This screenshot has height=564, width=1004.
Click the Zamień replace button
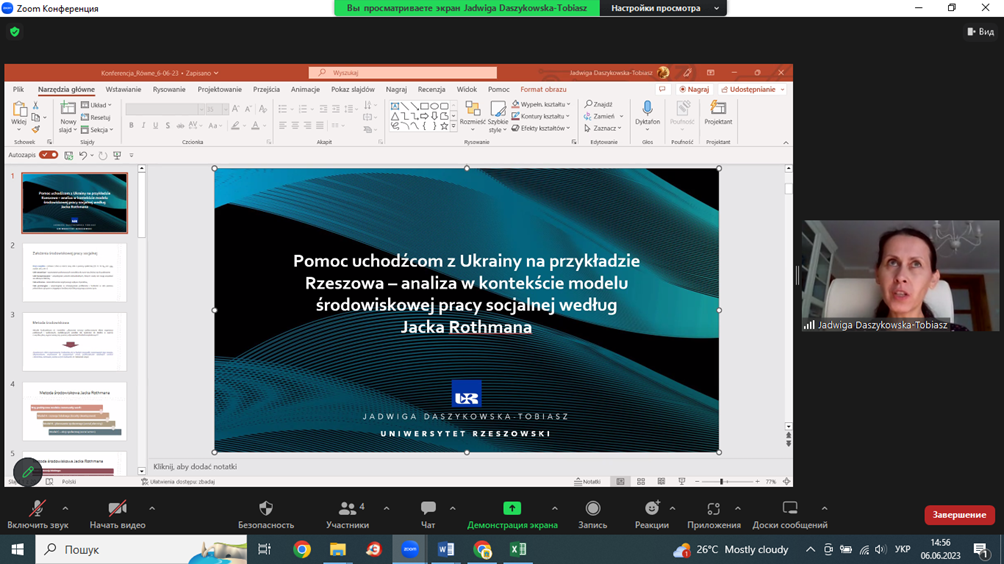tap(603, 116)
